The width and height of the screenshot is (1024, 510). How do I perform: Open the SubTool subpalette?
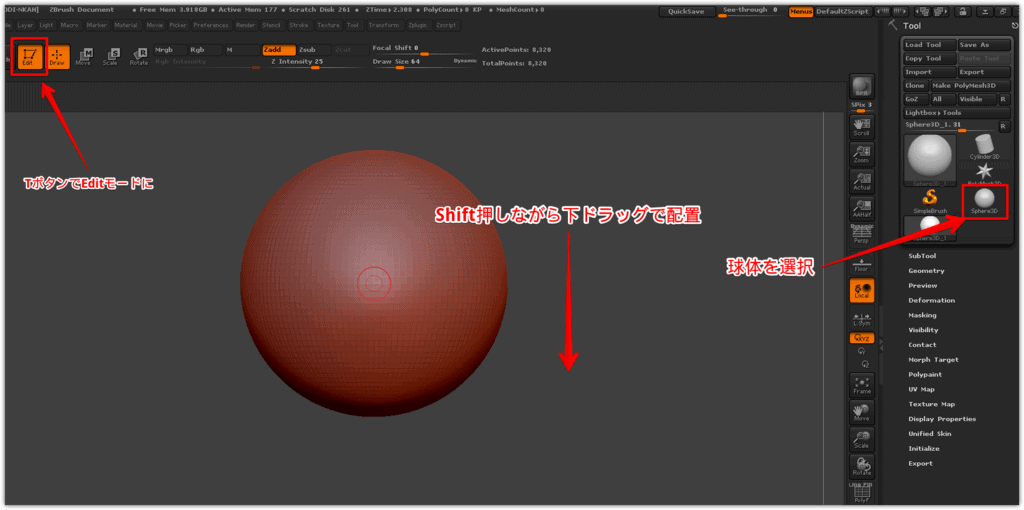click(x=923, y=256)
